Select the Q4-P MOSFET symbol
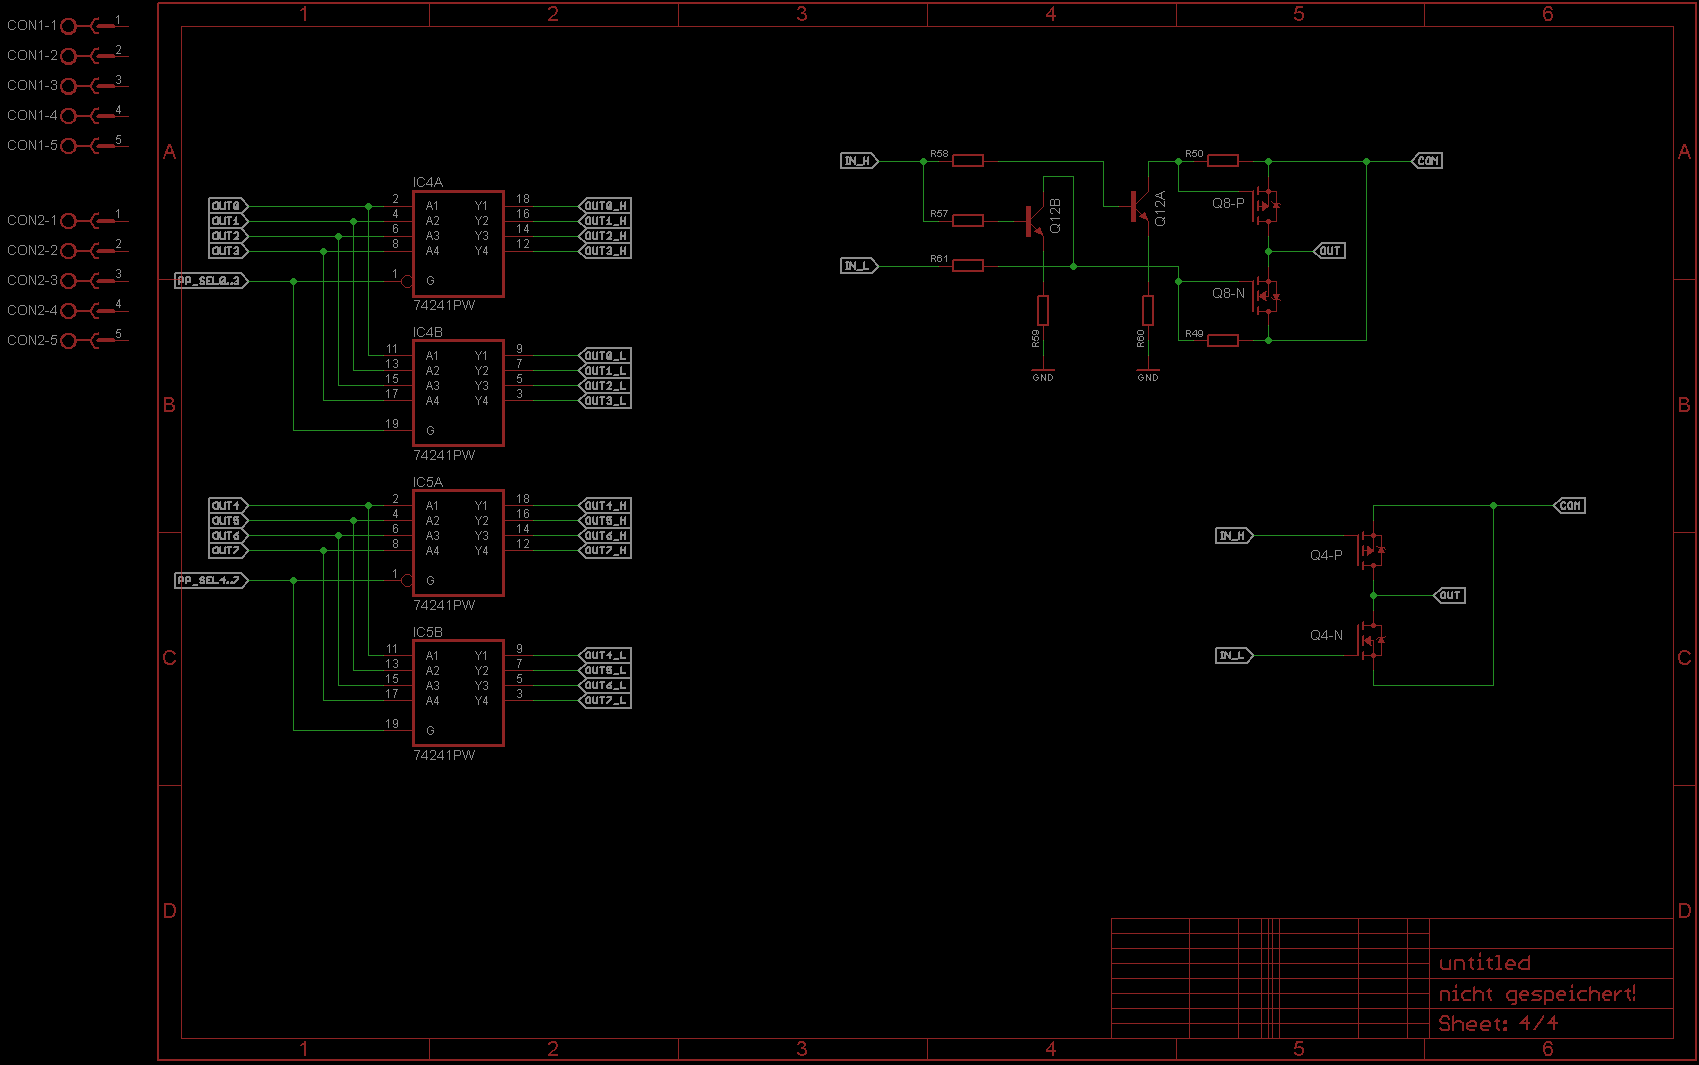Viewport: 1699px width, 1065px height. click(x=1371, y=550)
